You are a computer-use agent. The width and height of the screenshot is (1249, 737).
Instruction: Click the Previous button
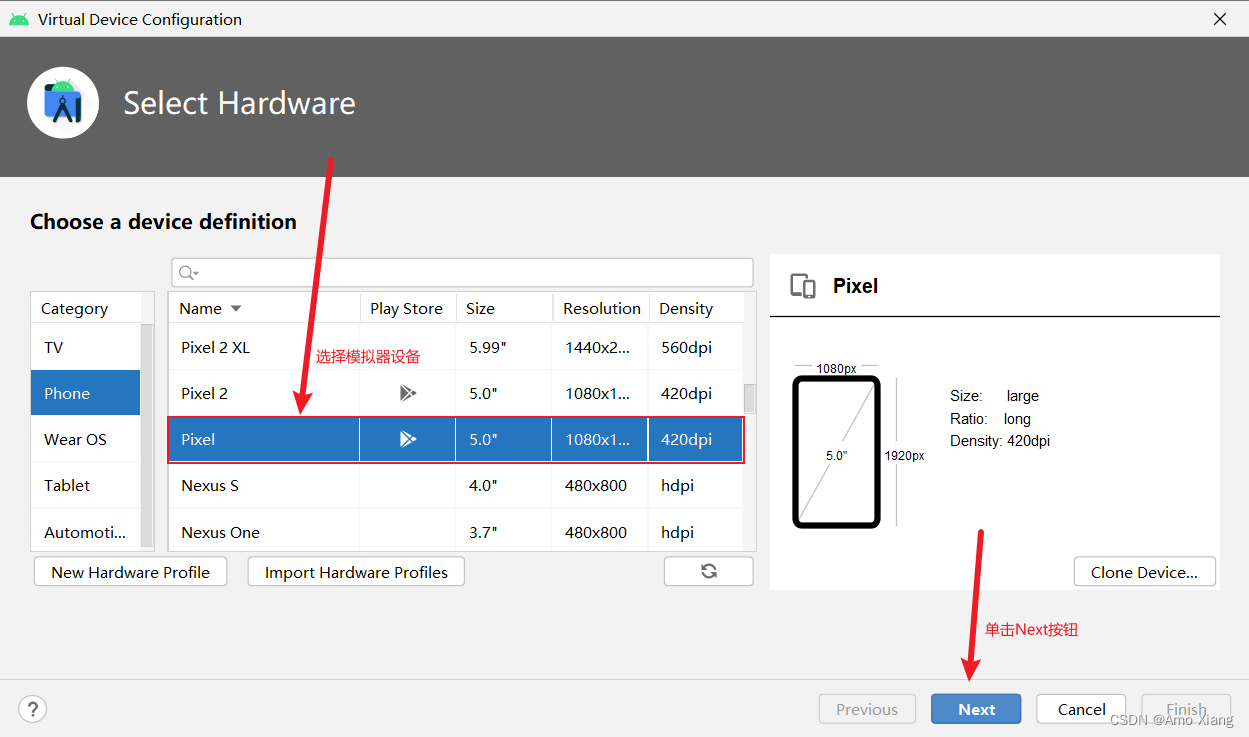(x=867, y=709)
